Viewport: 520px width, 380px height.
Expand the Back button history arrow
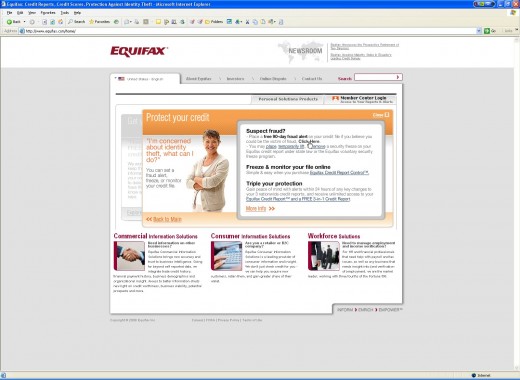point(24,22)
